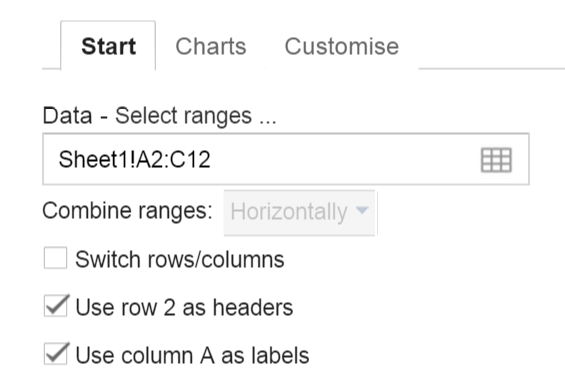This screenshot has height=390, width=565.
Task: Click the 'Data - Select ranges ...' heading
Action: (160, 116)
